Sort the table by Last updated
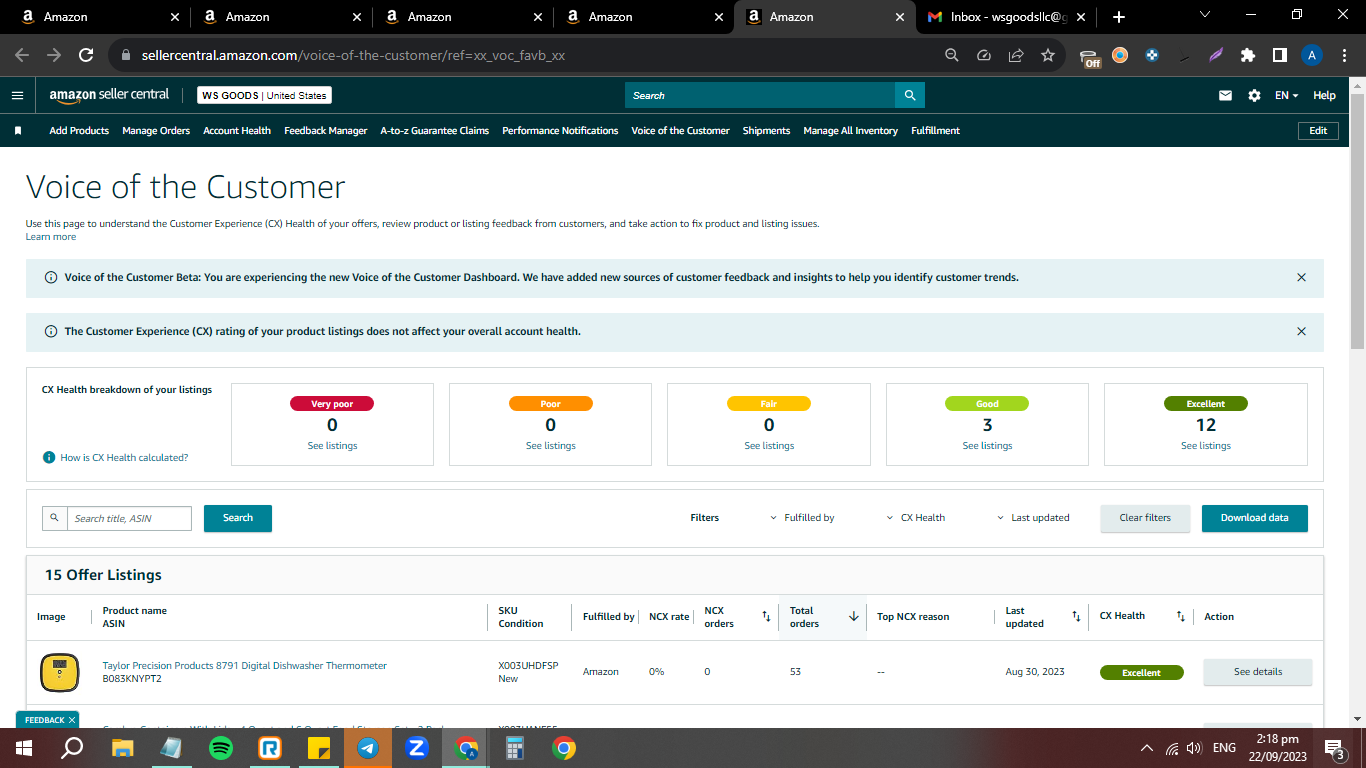This screenshot has height=768, width=1366. [x=1076, y=617]
